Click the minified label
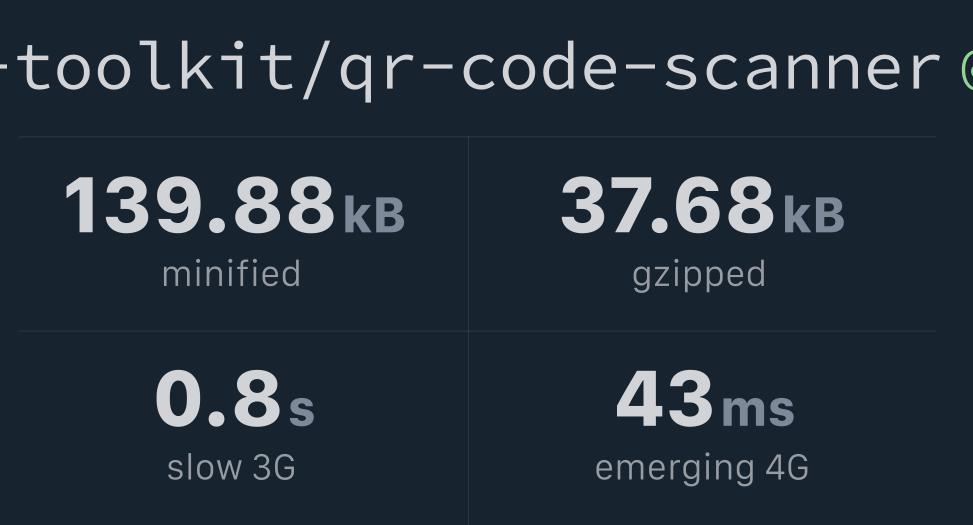The image size is (973, 525). point(231,274)
